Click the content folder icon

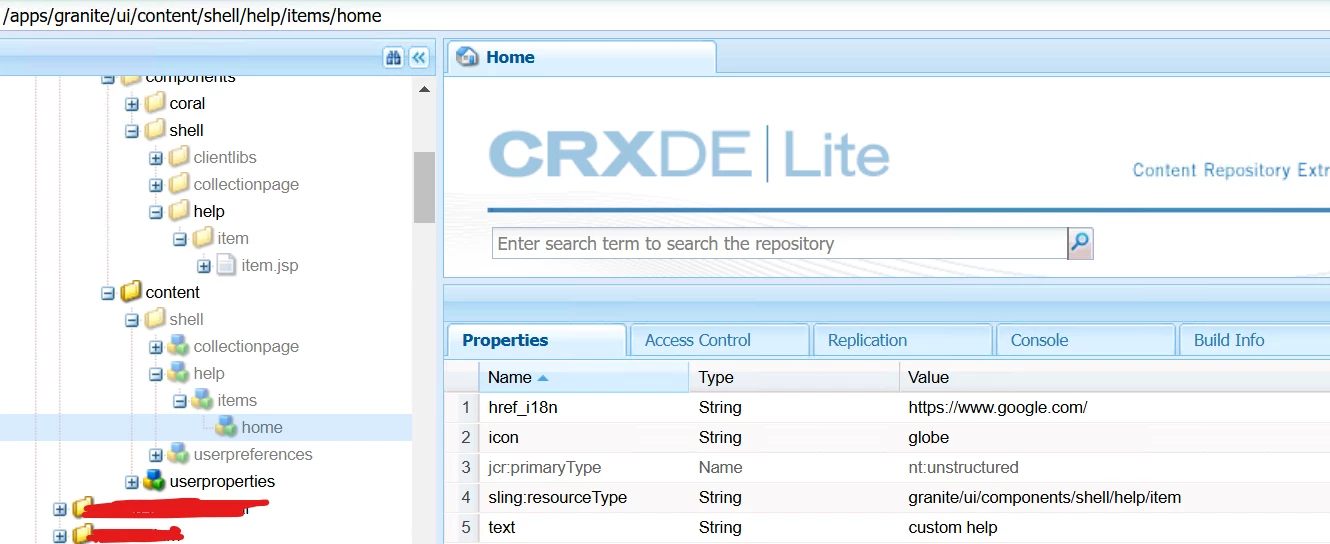click(x=130, y=292)
